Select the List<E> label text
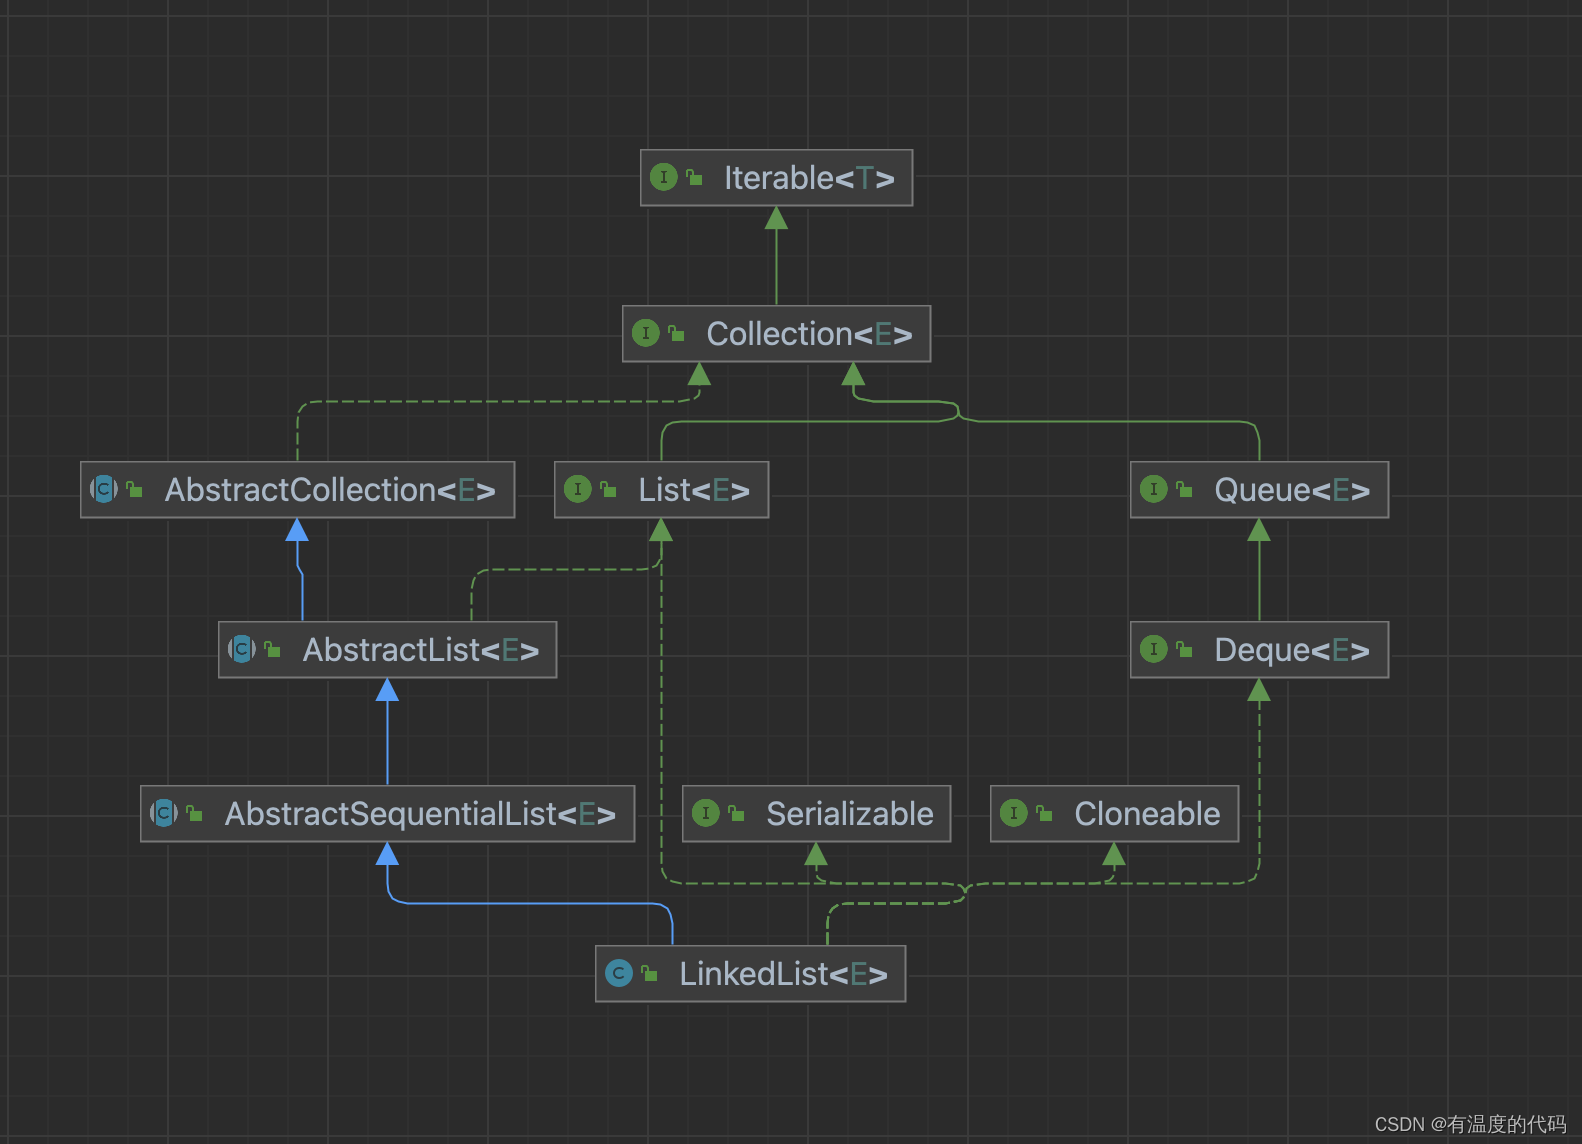Screen dimensions: 1582x1144 click(x=694, y=490)
